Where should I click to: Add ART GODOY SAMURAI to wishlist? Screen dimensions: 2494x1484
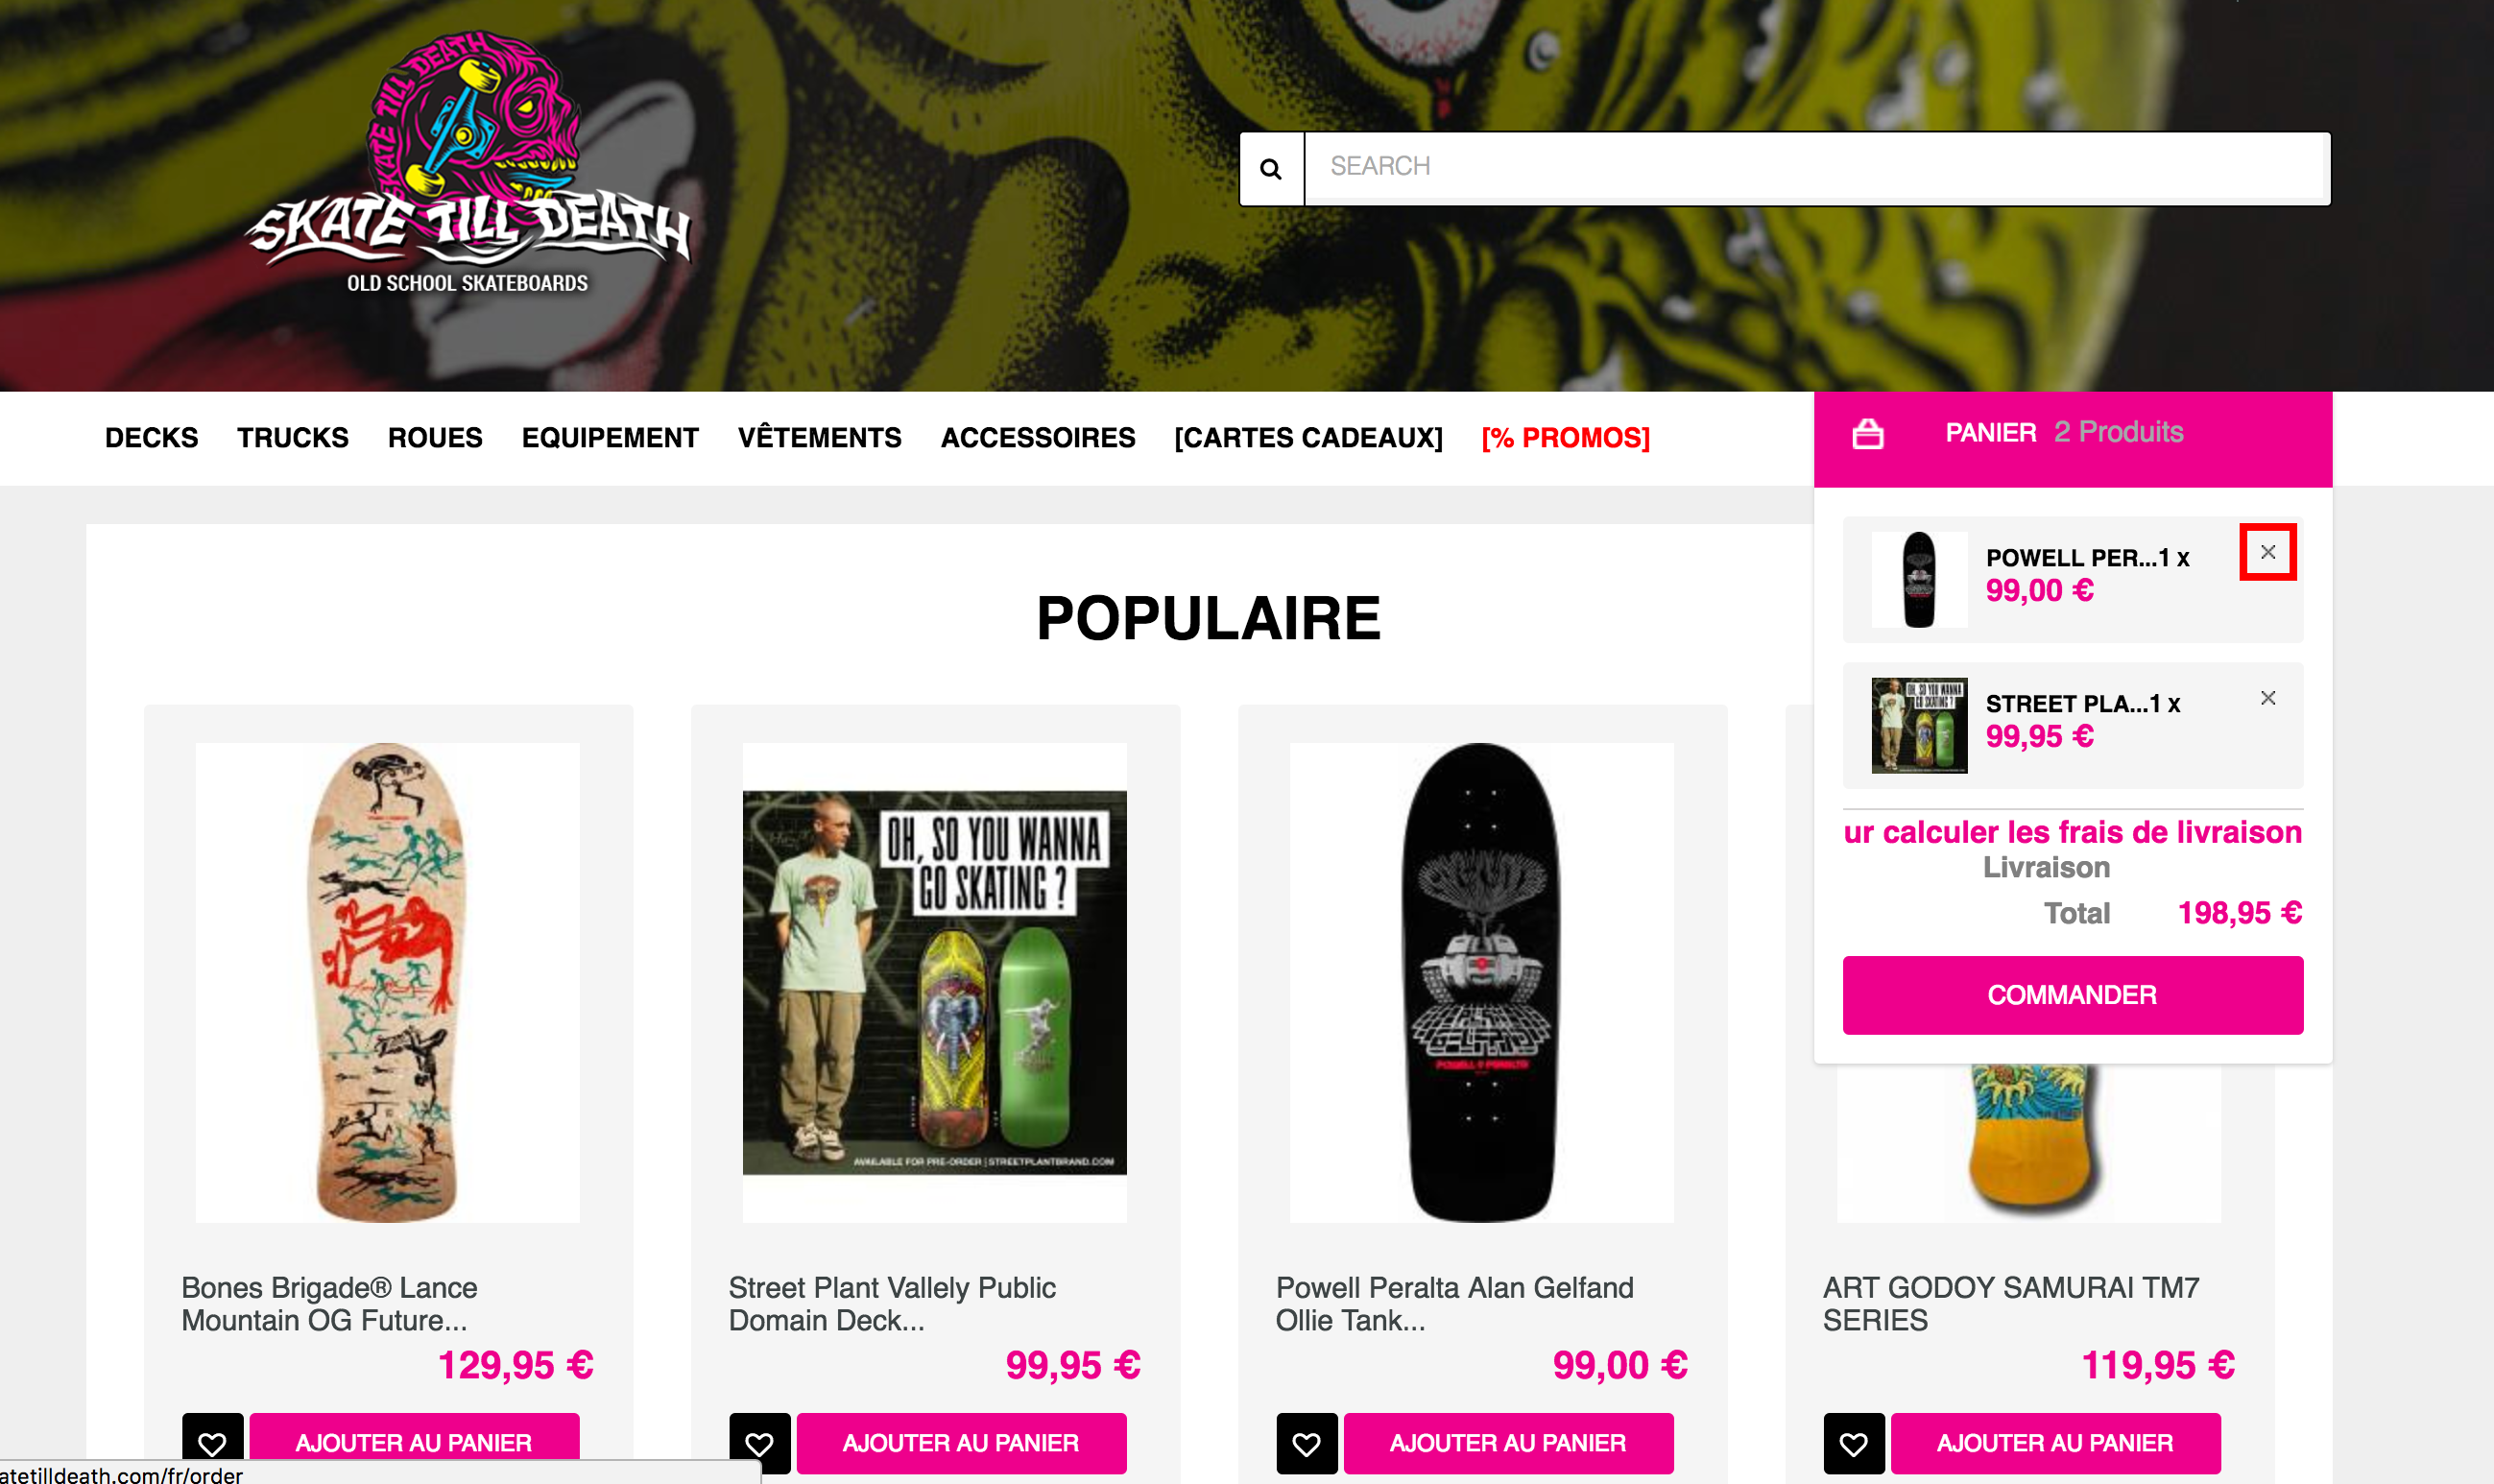click(1853, 1443)
